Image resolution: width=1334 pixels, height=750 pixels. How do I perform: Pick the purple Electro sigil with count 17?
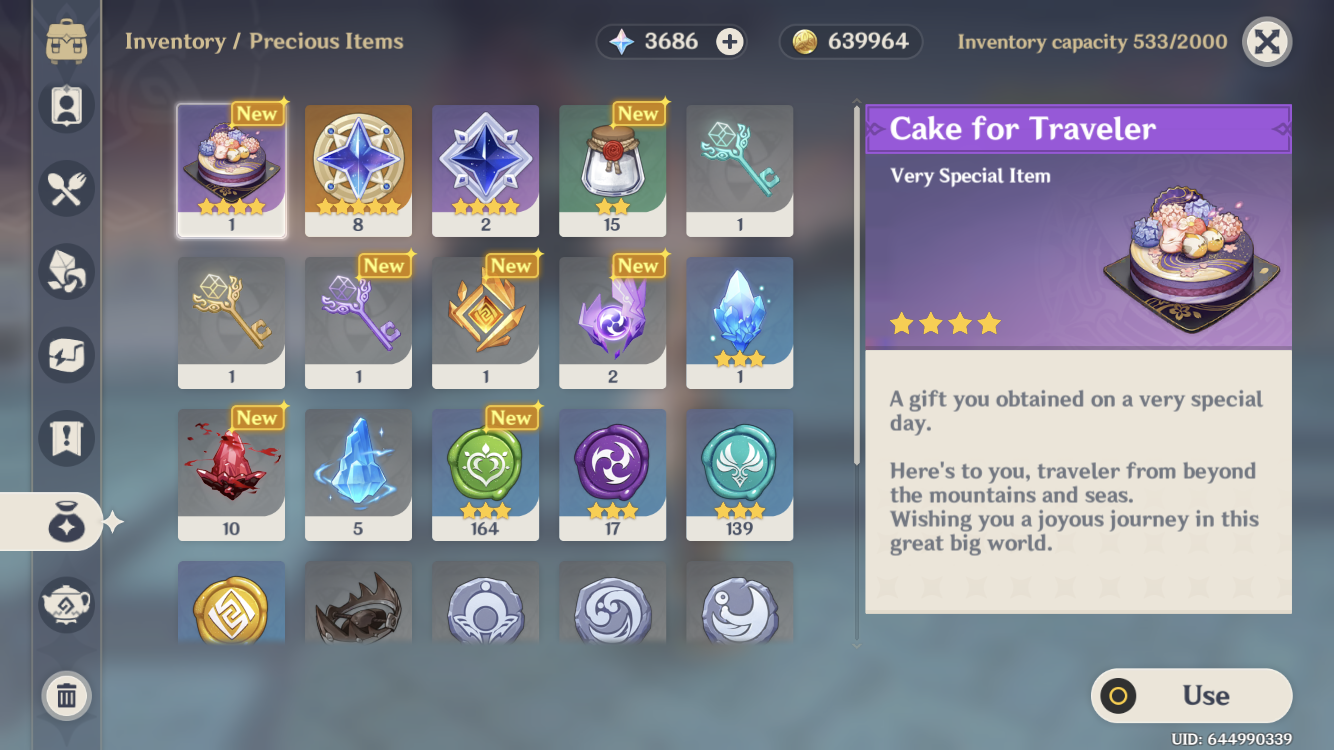612,475
